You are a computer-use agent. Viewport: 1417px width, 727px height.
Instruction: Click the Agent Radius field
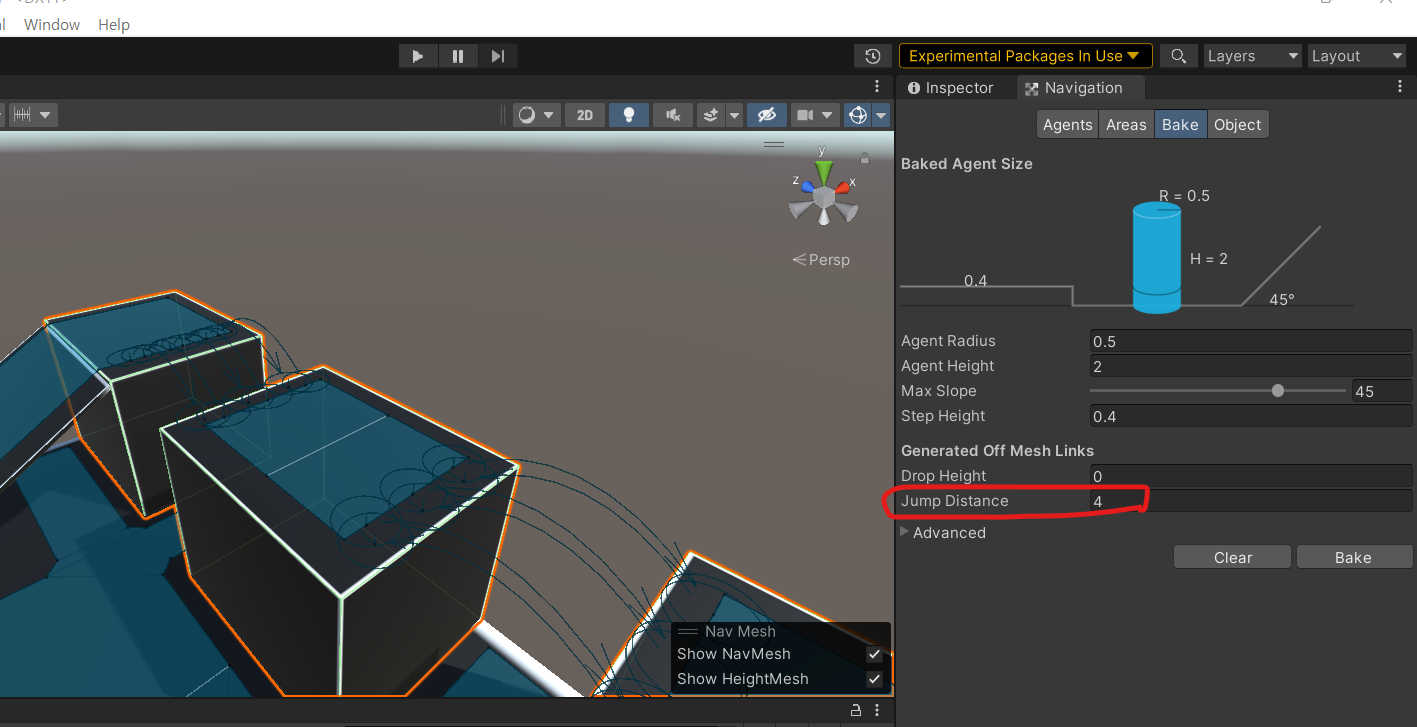(x=1250, y=341)
